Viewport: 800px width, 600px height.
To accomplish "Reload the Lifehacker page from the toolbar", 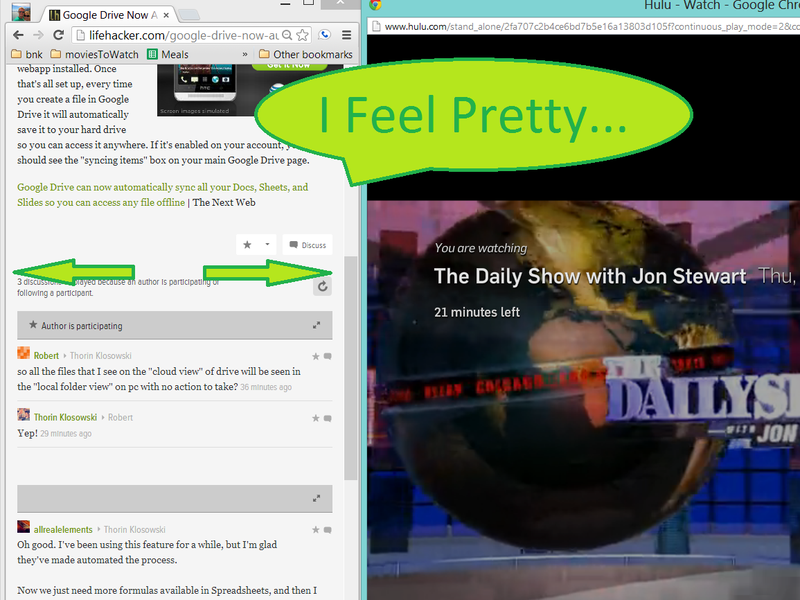I will point(59,35).
